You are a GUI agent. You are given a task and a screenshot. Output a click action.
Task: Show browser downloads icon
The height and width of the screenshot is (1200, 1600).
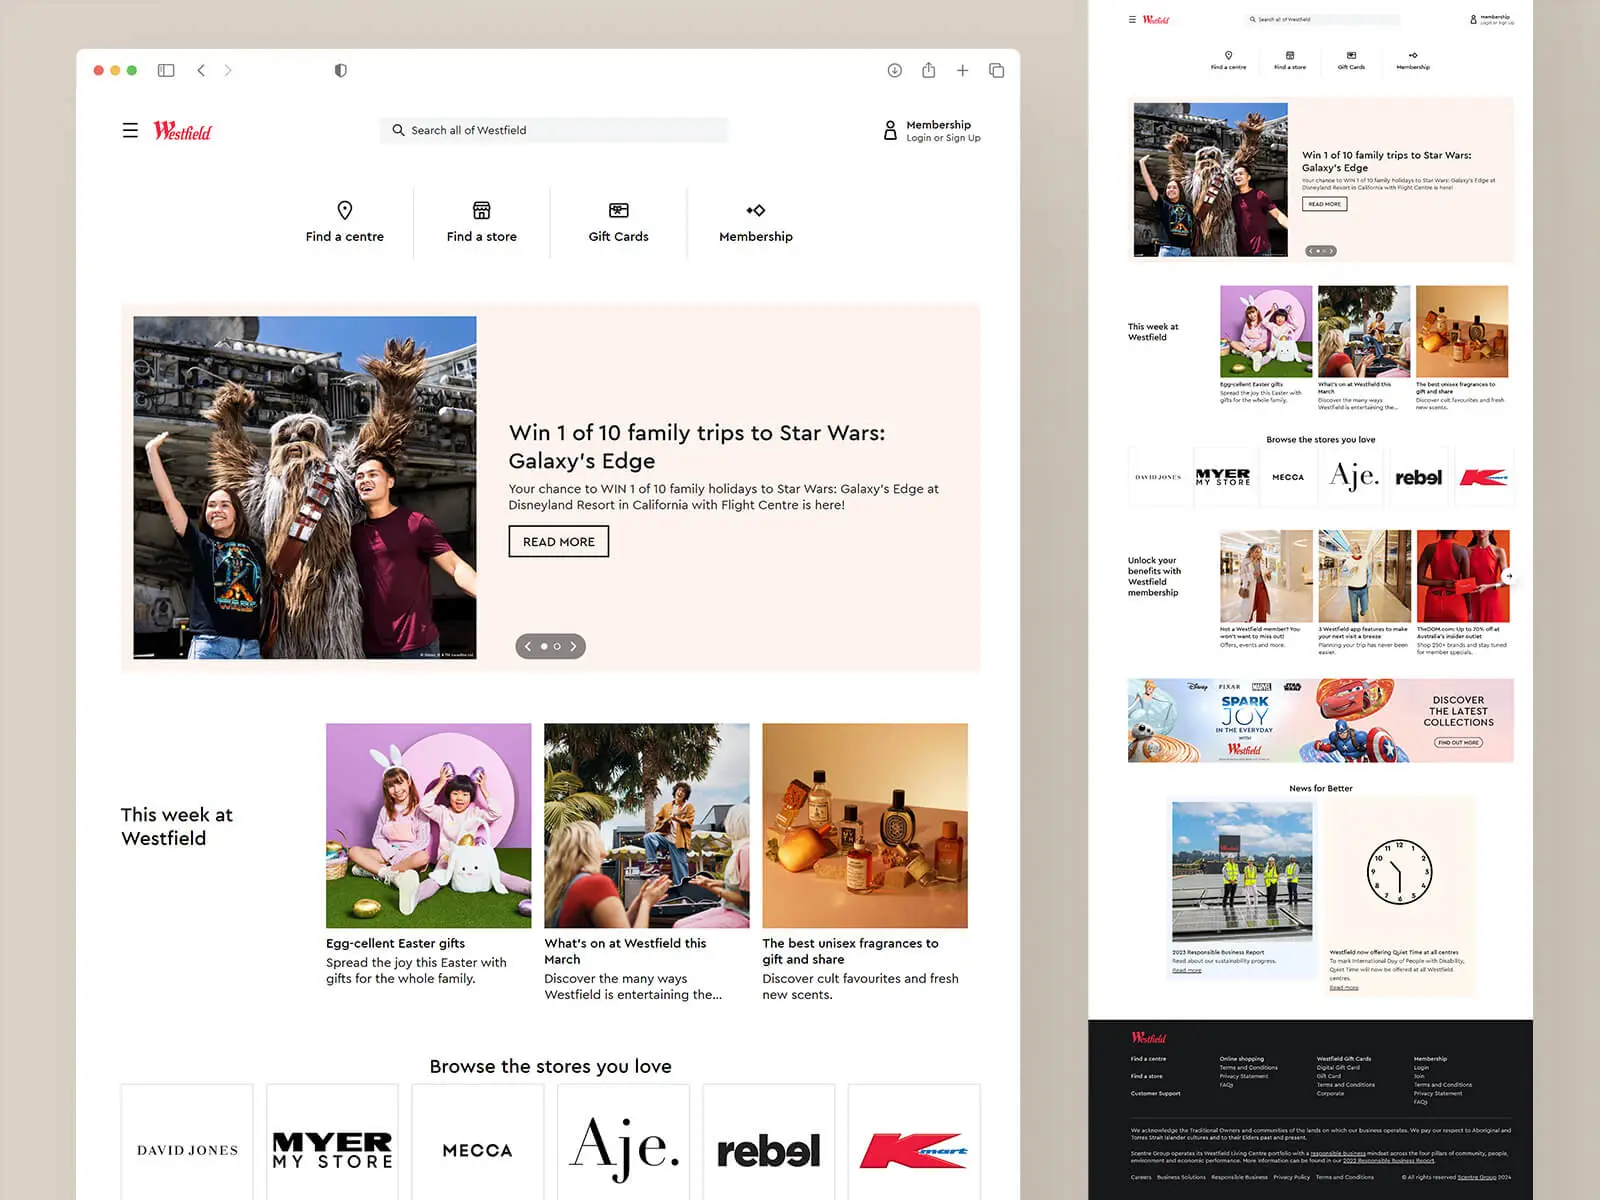click(894, 70)
